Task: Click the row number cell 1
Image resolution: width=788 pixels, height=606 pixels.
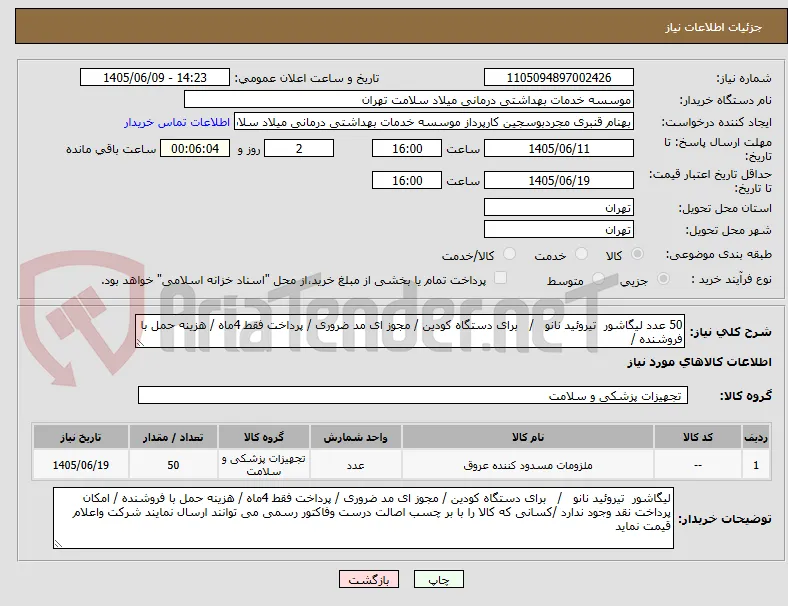Action: 755,465
